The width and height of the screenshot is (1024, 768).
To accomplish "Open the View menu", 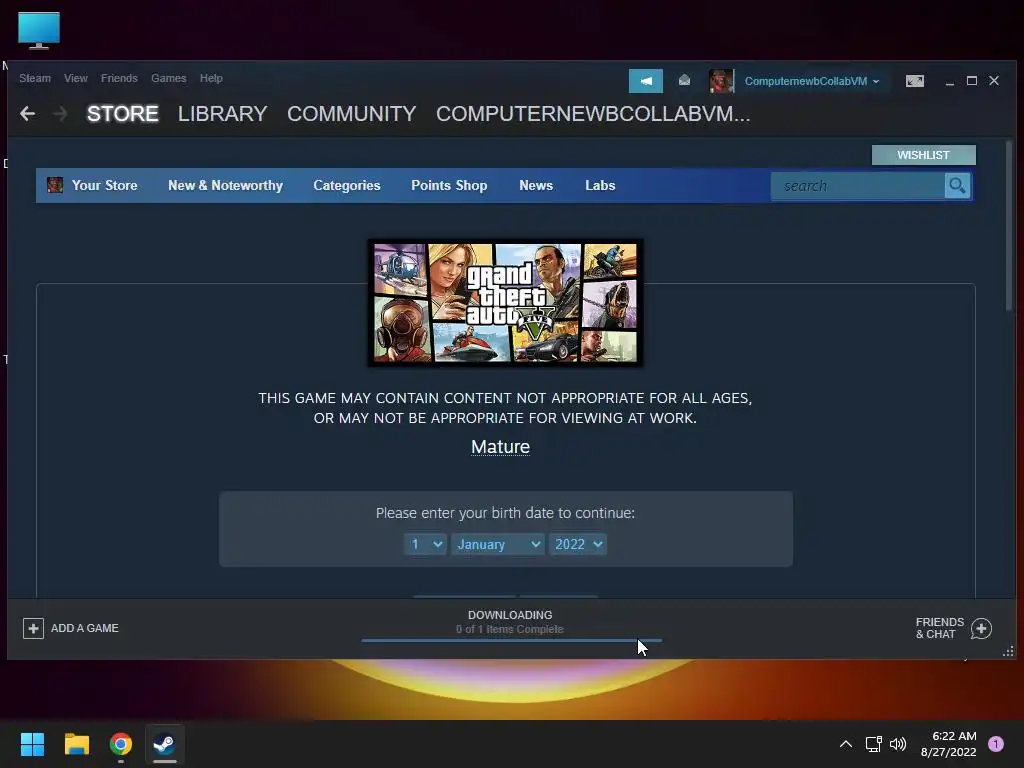I will pos(76,78).
